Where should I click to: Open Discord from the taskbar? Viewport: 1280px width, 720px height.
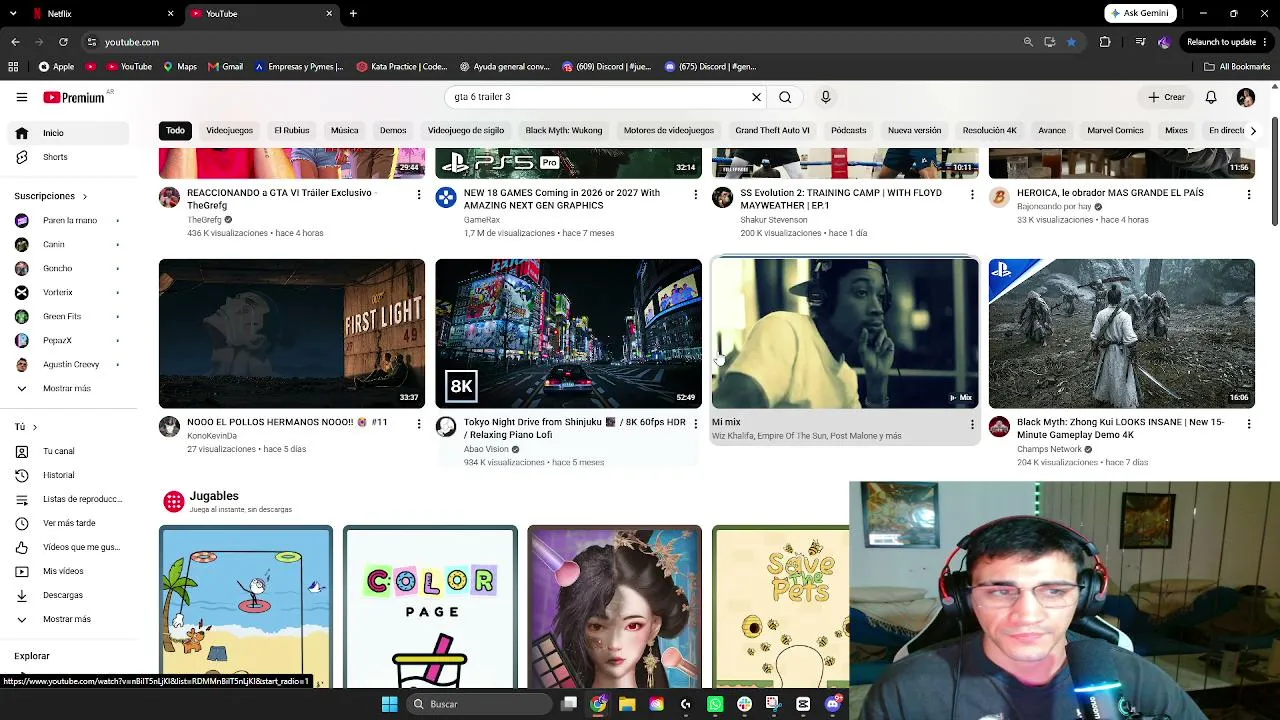coord(833,704)
